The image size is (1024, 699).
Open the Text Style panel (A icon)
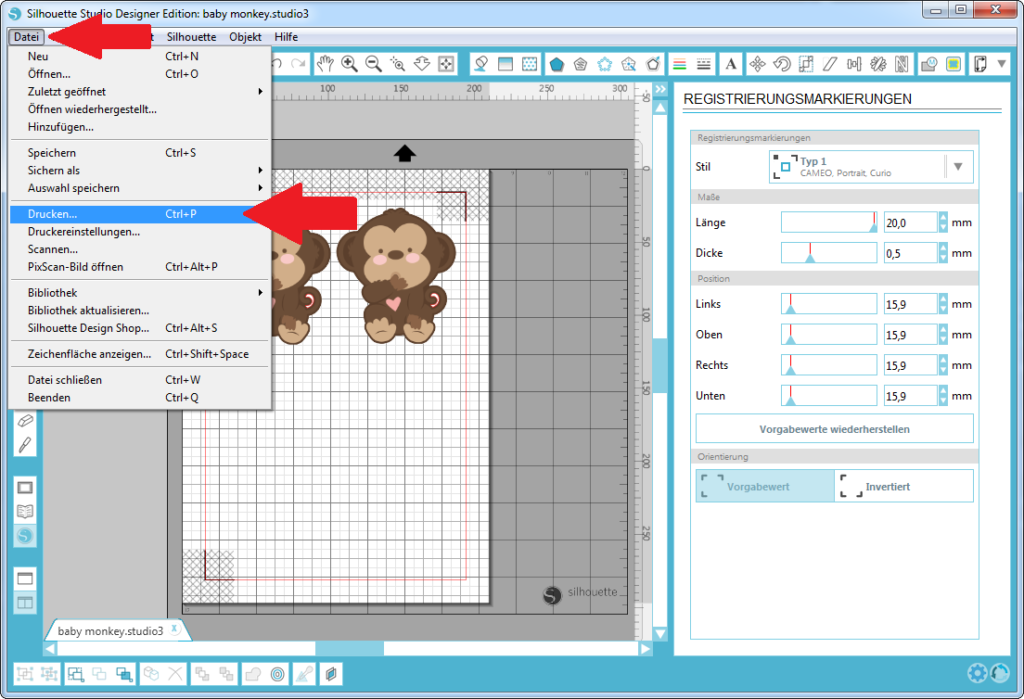click(731, 64)
